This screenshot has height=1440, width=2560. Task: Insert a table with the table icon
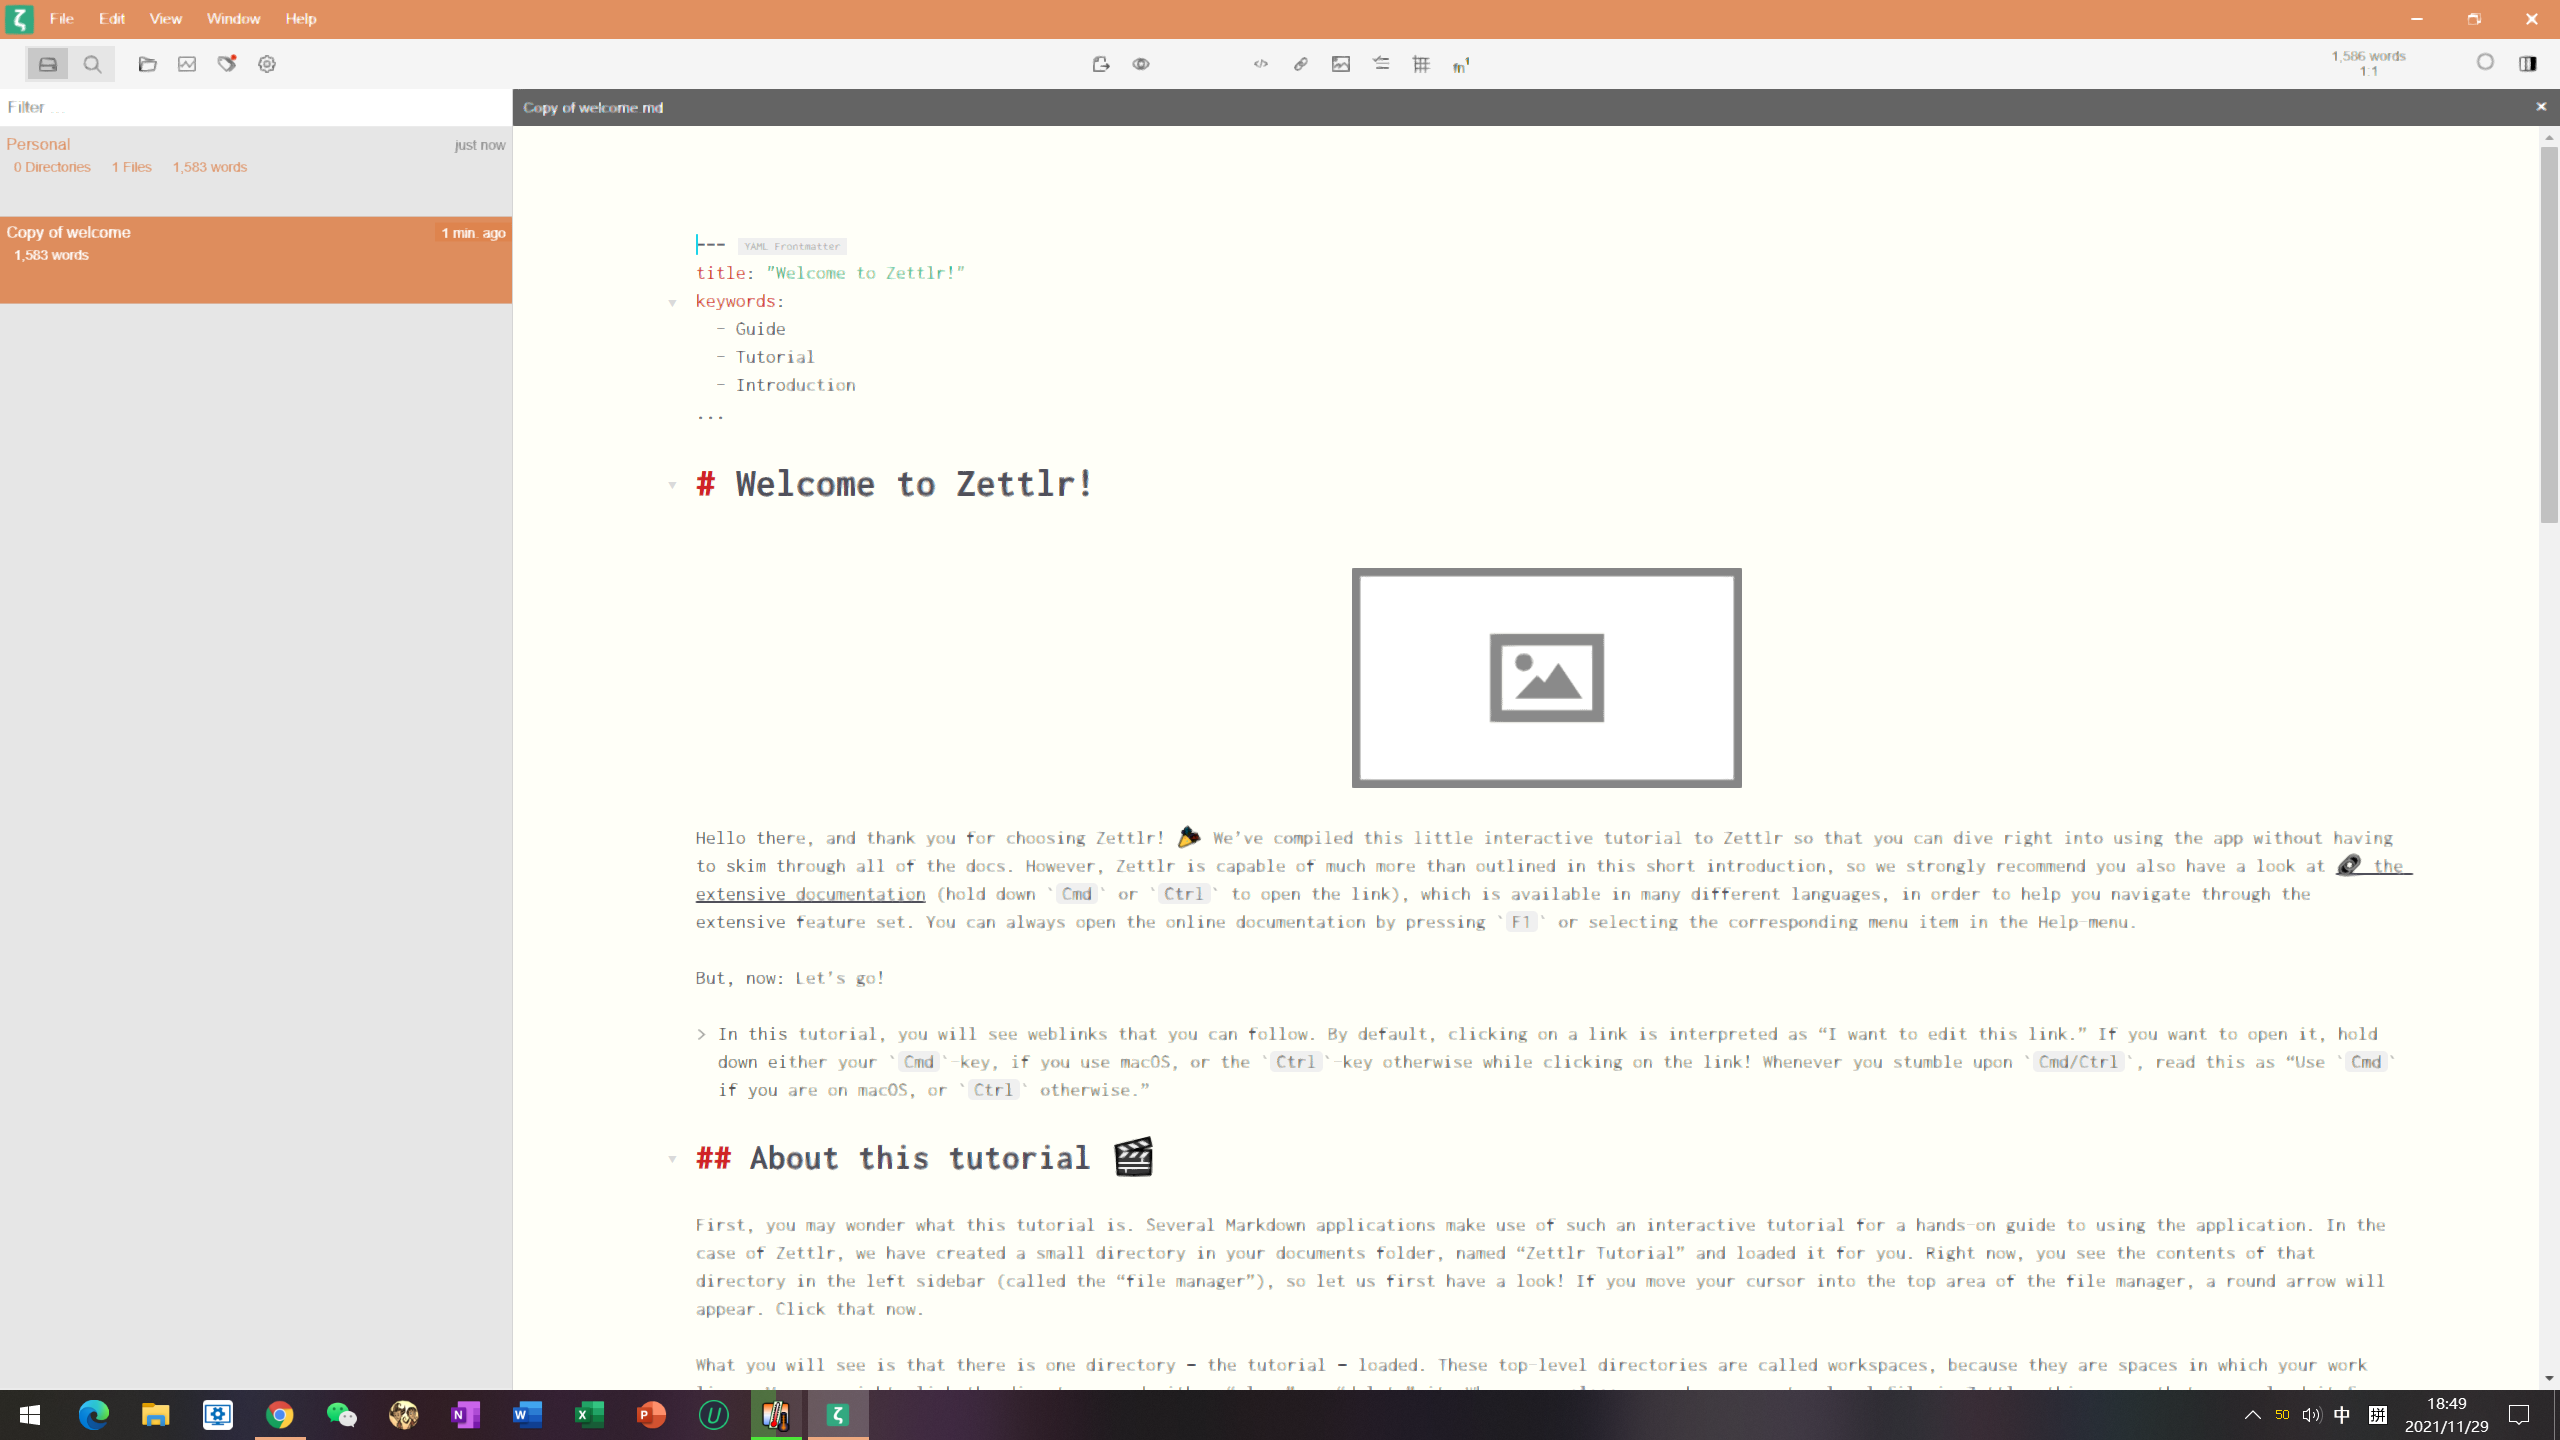click(1421, 63)
